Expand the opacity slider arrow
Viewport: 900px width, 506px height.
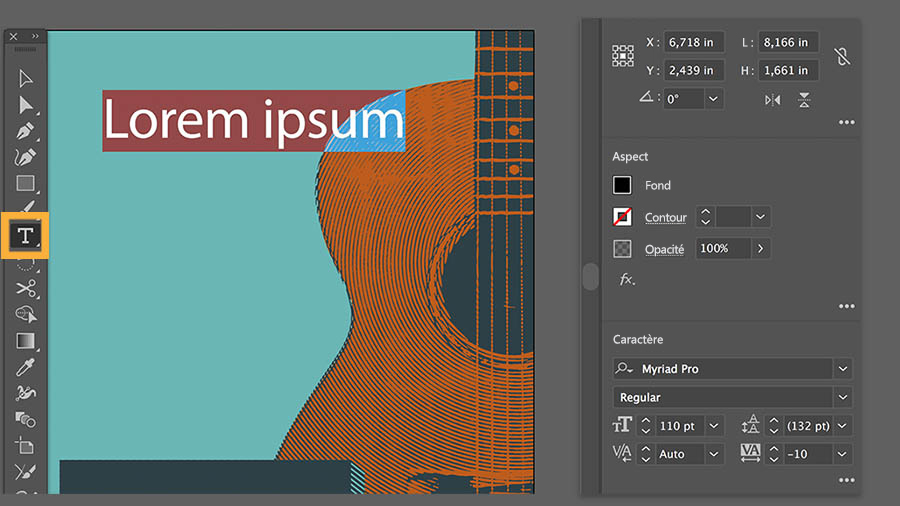[761, 248]
